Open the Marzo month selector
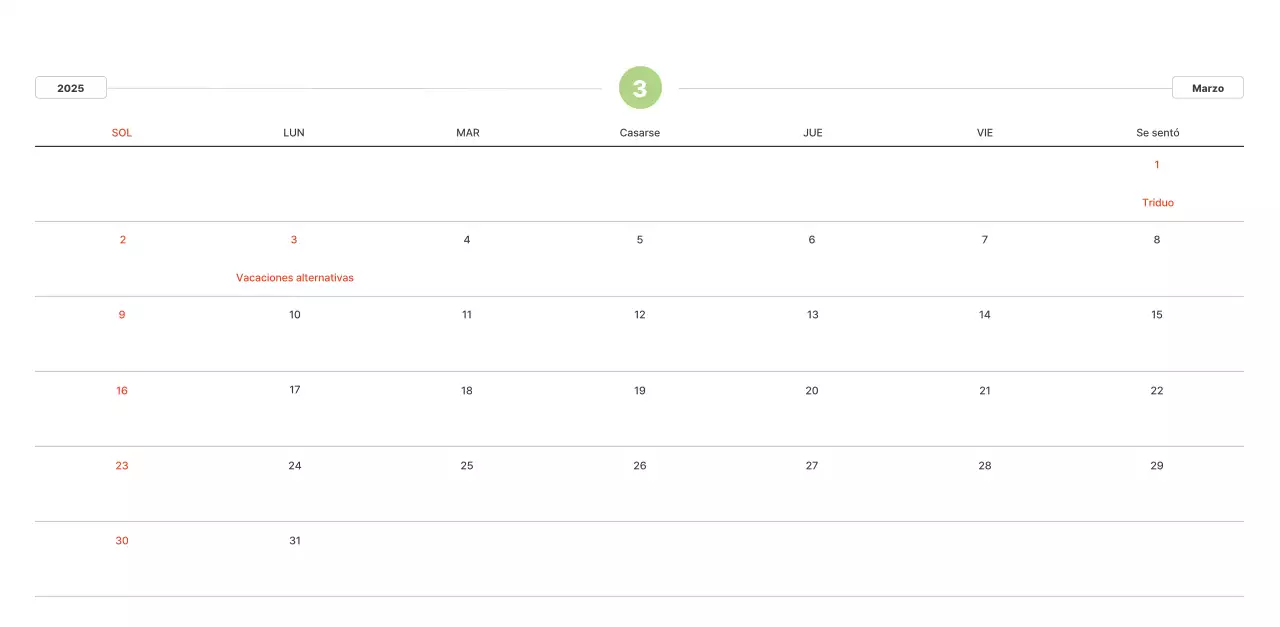This screenshot has width=1280, height=627. [1207, 88]
